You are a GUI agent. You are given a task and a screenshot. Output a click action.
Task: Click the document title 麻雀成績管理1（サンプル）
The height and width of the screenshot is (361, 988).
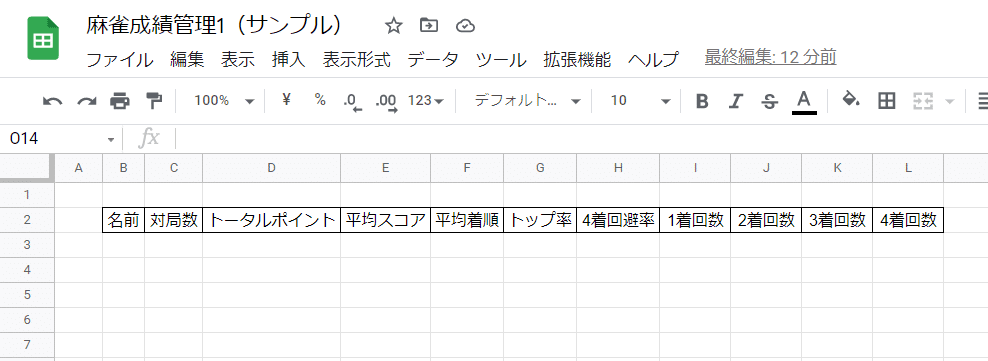point(214,25)
